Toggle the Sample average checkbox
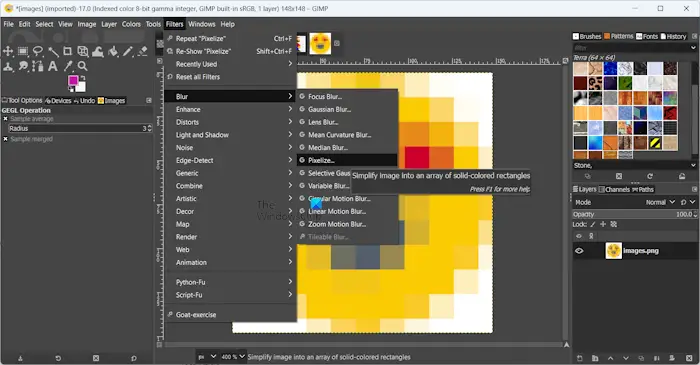 pos(6,119)
